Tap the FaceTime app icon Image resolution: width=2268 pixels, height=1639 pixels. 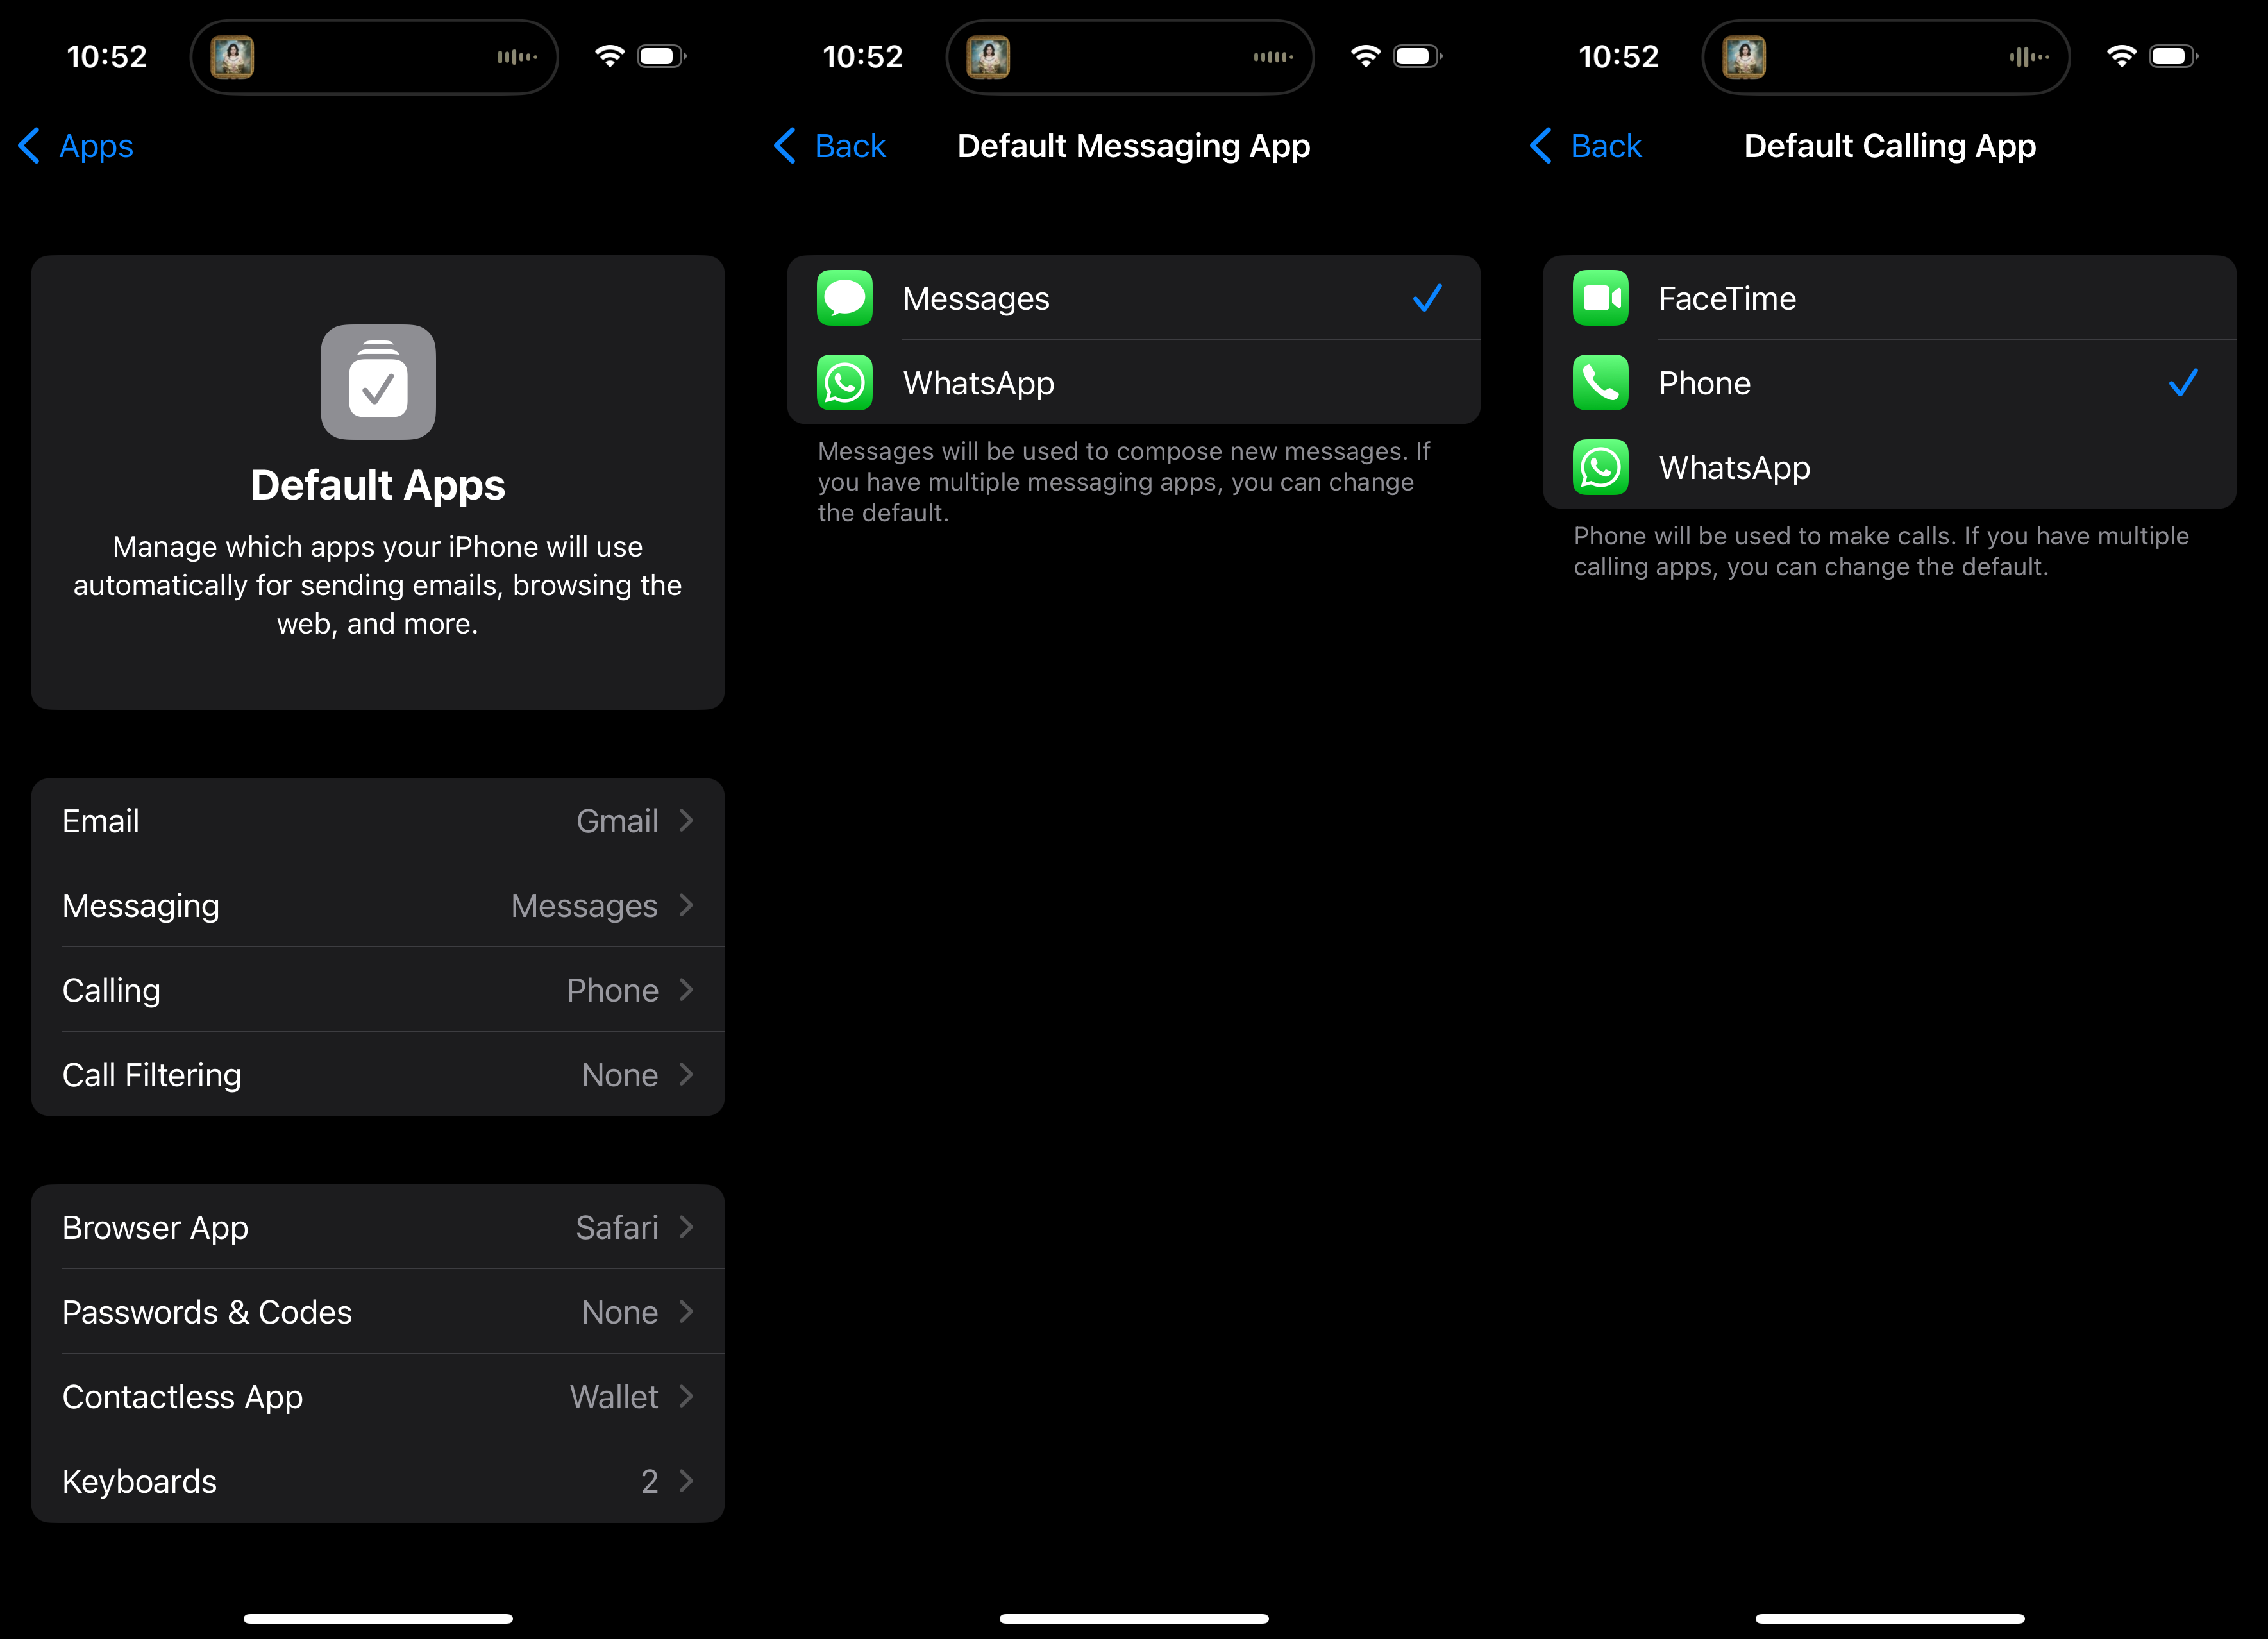pos(1601,298)
